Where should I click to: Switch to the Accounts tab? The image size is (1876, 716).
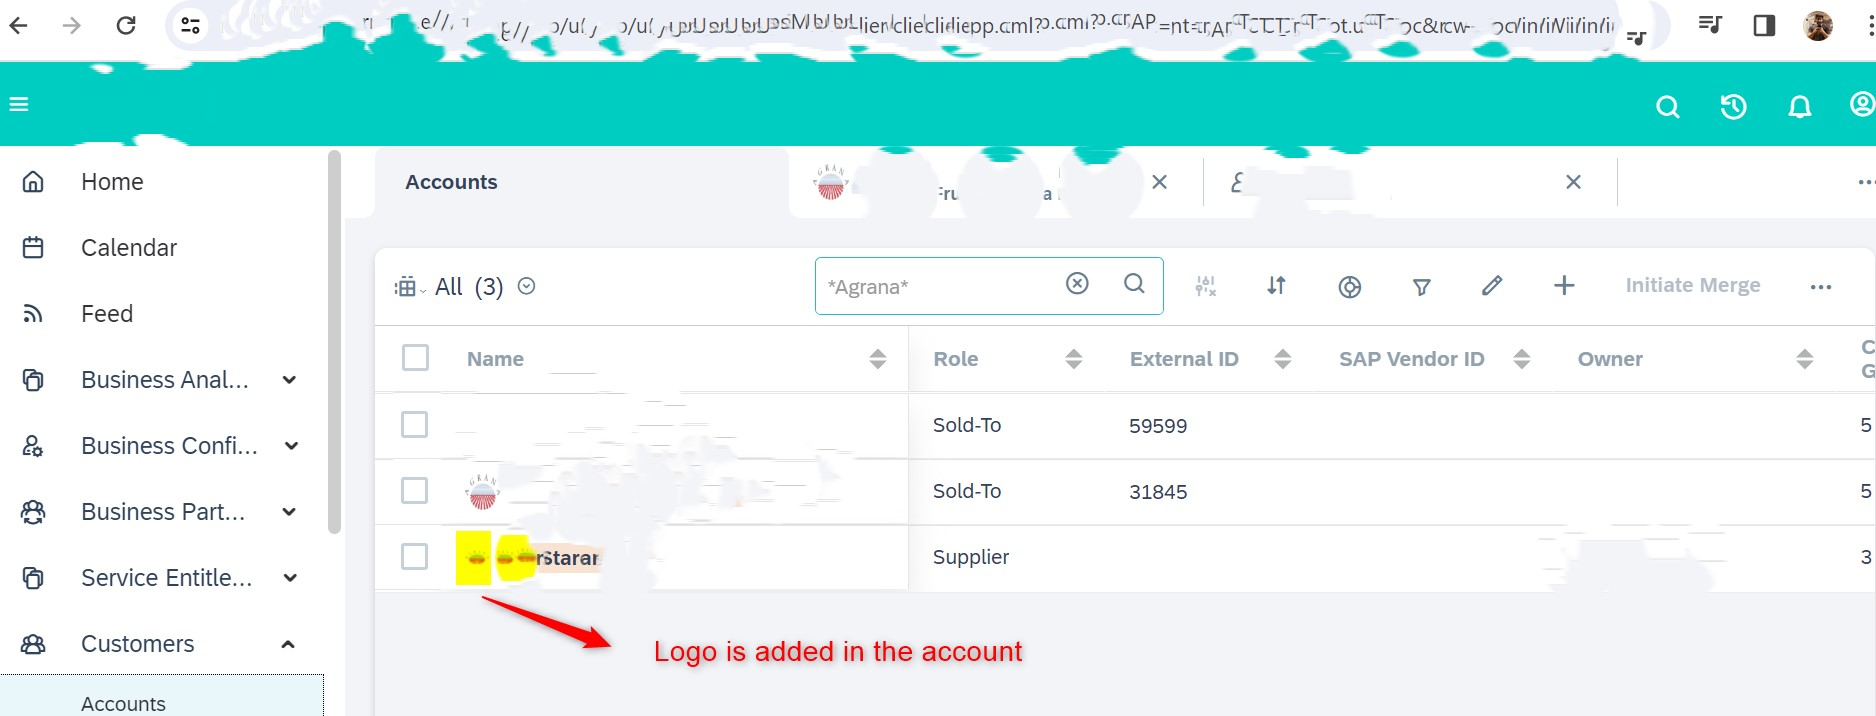[x=451, y=182]
